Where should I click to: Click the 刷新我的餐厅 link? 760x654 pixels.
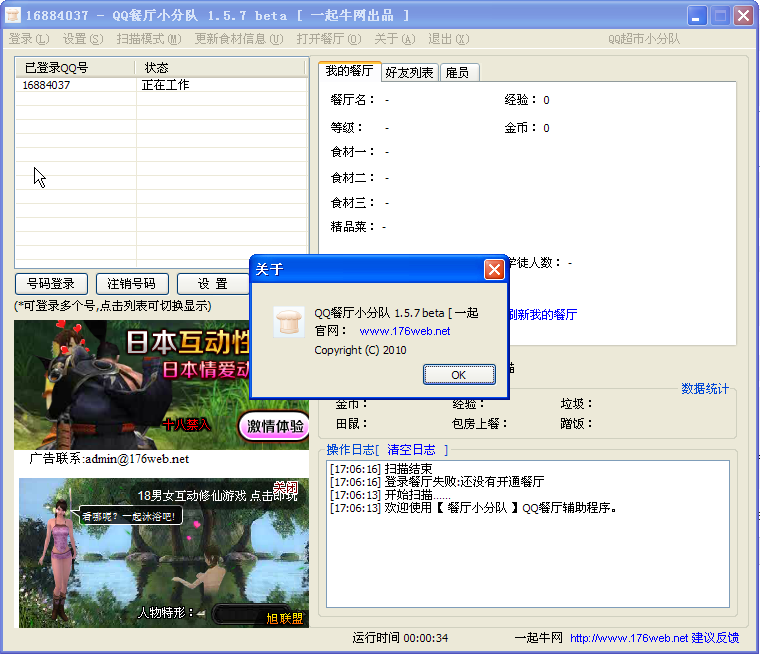pos(542,315)
